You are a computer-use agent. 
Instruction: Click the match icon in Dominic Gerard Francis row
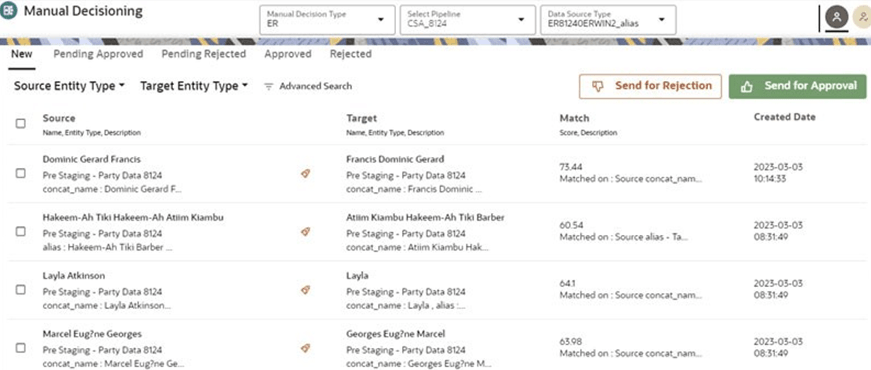305,174
